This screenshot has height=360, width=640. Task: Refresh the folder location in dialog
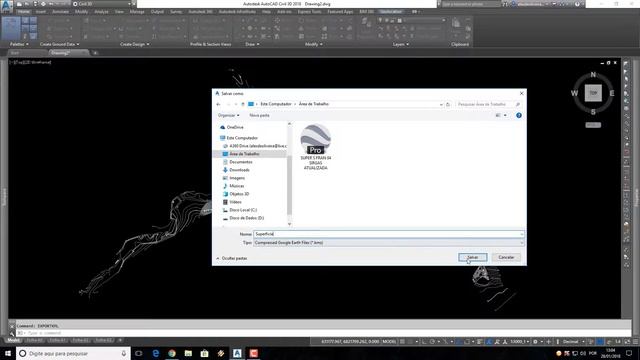448,104
